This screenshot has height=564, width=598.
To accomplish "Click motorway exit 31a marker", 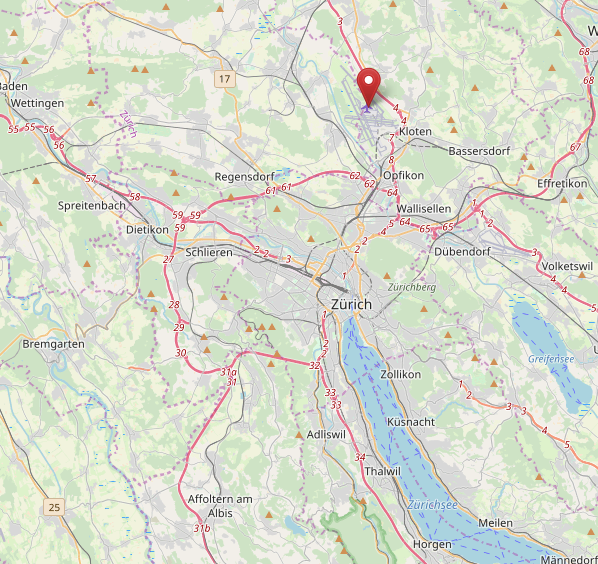I will pyautogui.click(x=228, y=372).
